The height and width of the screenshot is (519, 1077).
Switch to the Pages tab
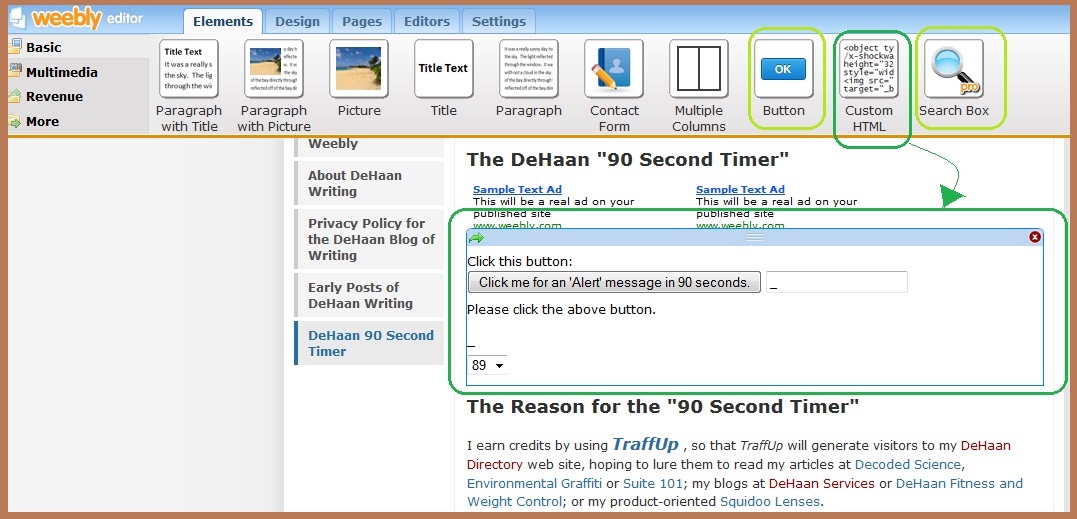362,21
